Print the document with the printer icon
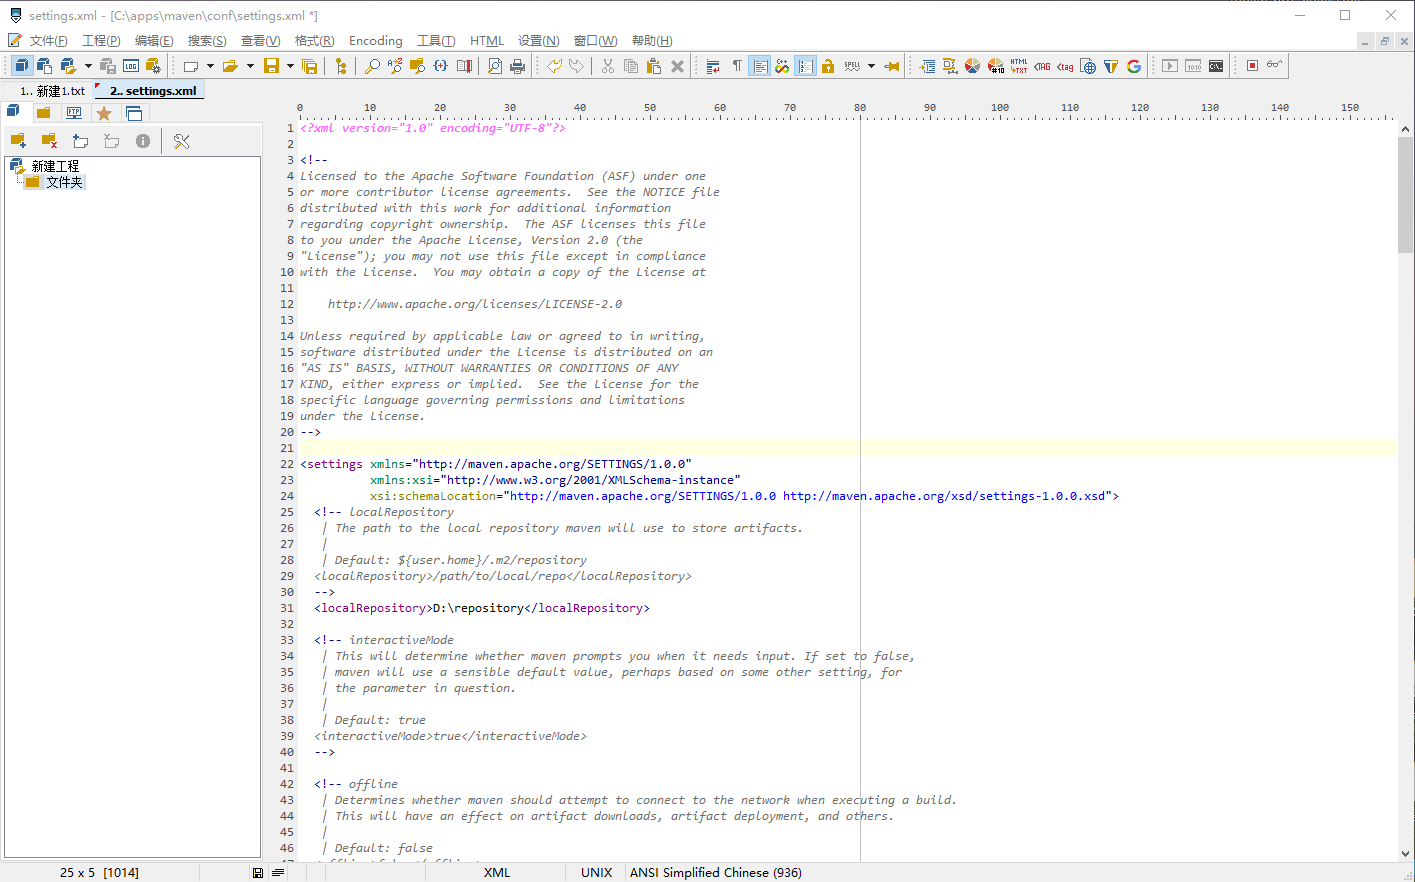1415x882 pixels. point(518,66)
